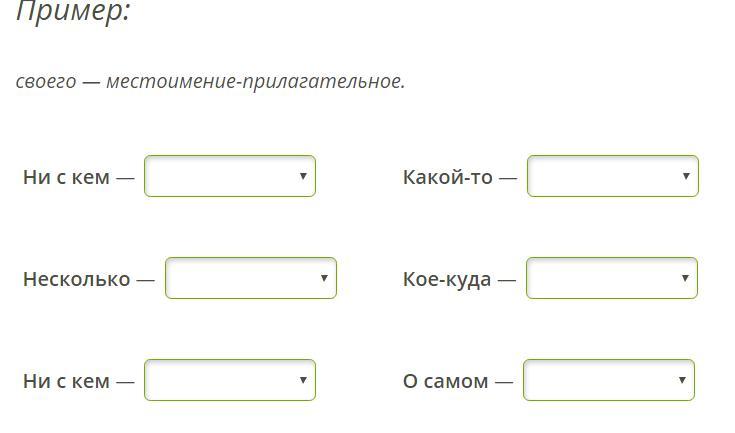Click the arrow in the Несколько dropdown
The width and height of the screenshot is (735, 433).
click(324, 278)
